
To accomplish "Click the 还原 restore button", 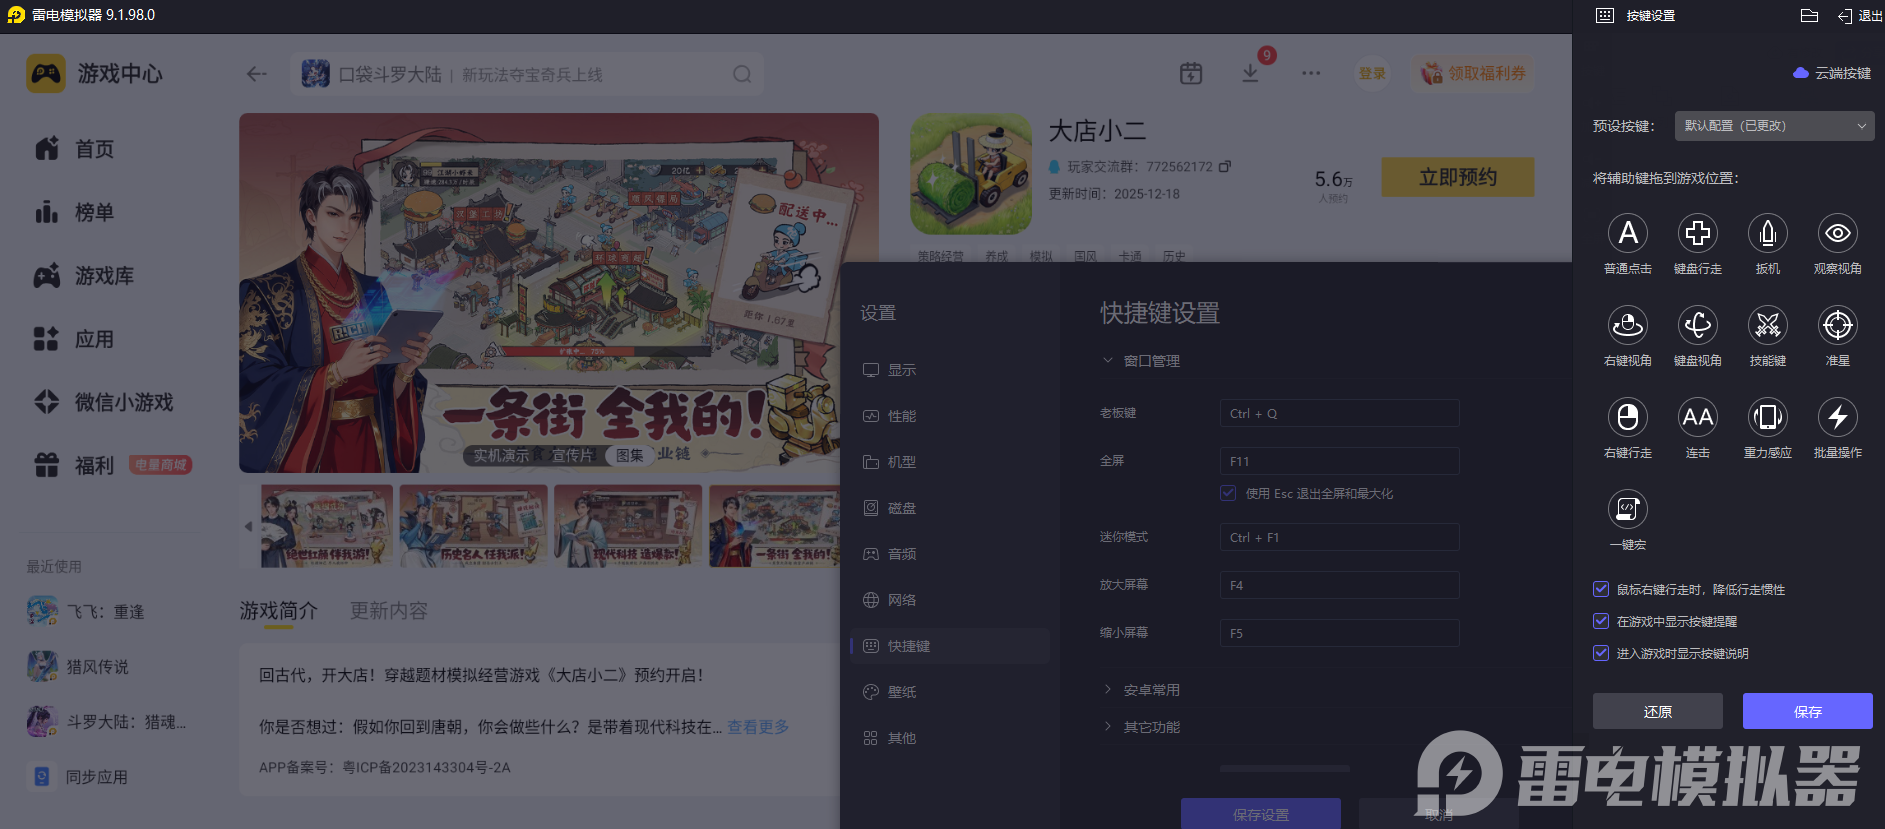I will [x=1657, y=711].
